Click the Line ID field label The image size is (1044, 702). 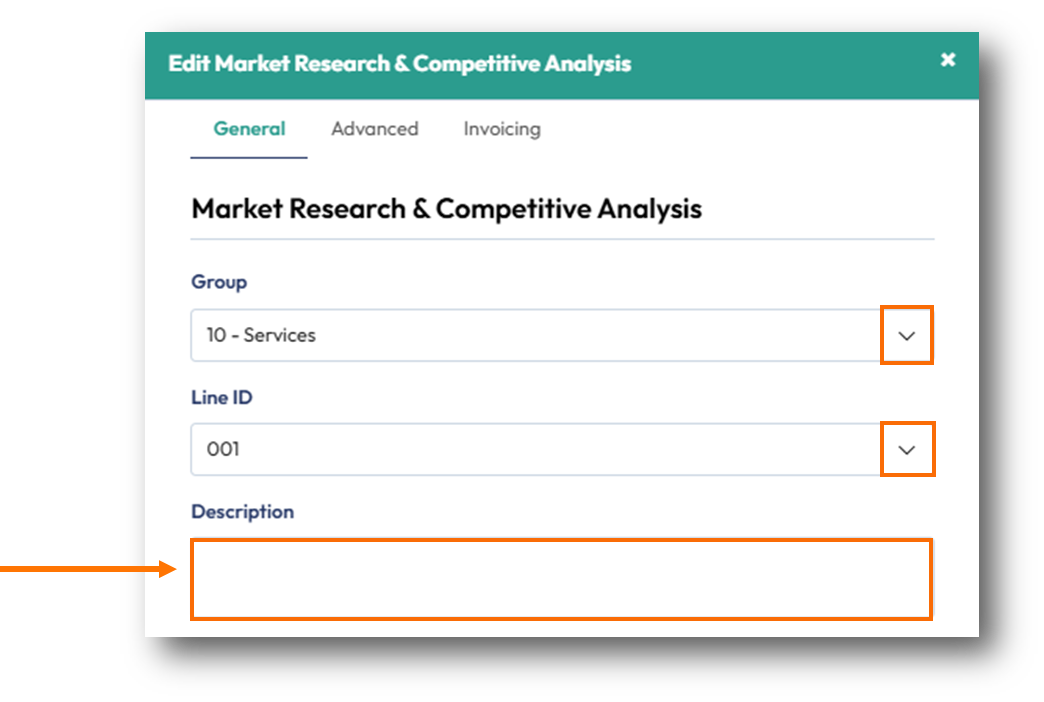click(x=222, y=397)
